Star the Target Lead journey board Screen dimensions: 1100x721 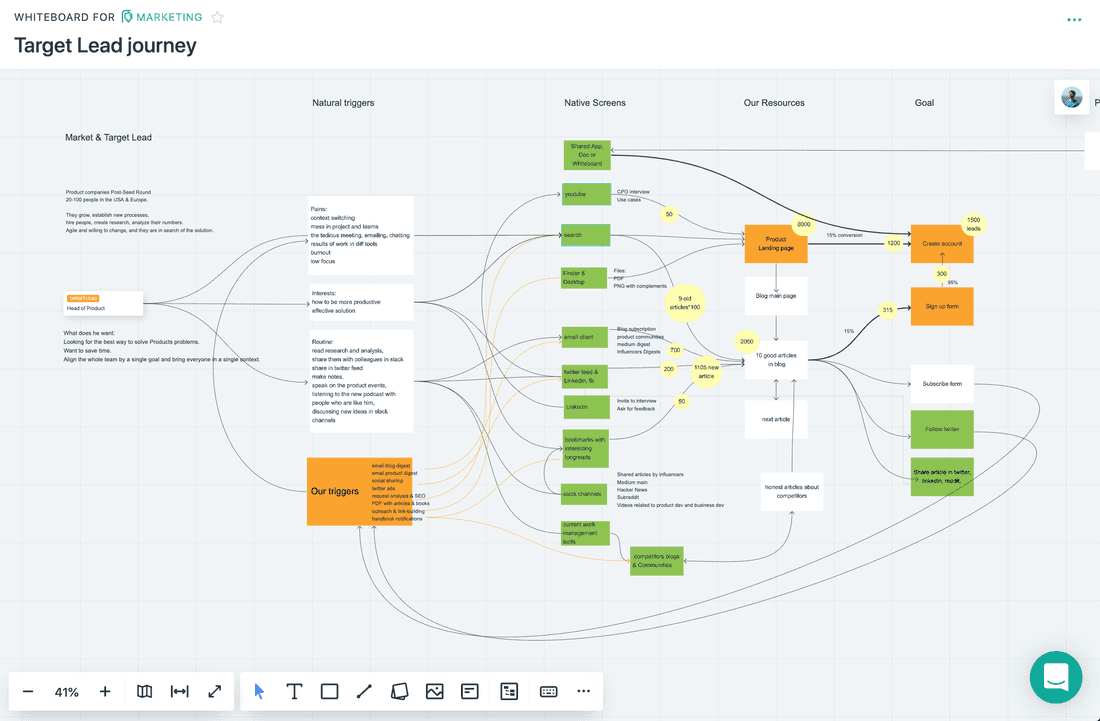click(x=217, y=17)
